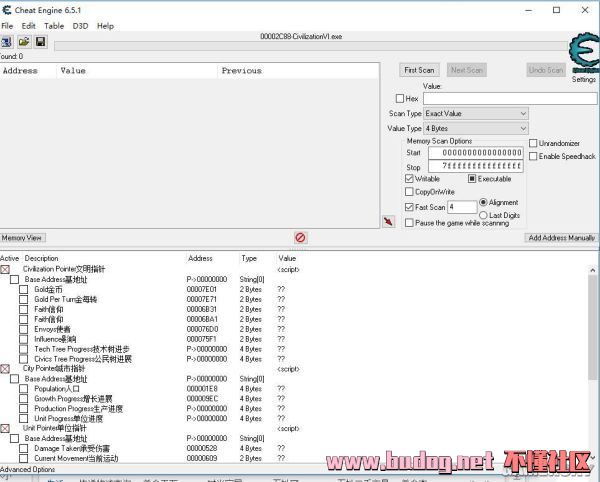Select the Alignment radio button
The height and width of the screenshot is (482, 600).
pos(483,202)
